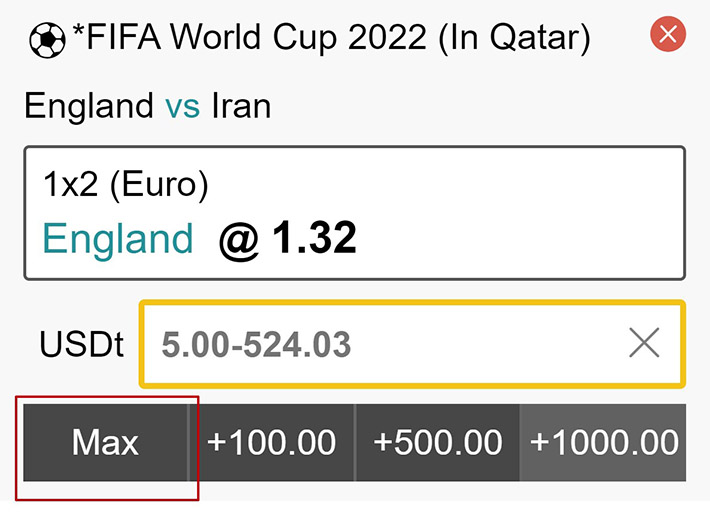Add +100.00 to the stake

(x=271, y=442)
